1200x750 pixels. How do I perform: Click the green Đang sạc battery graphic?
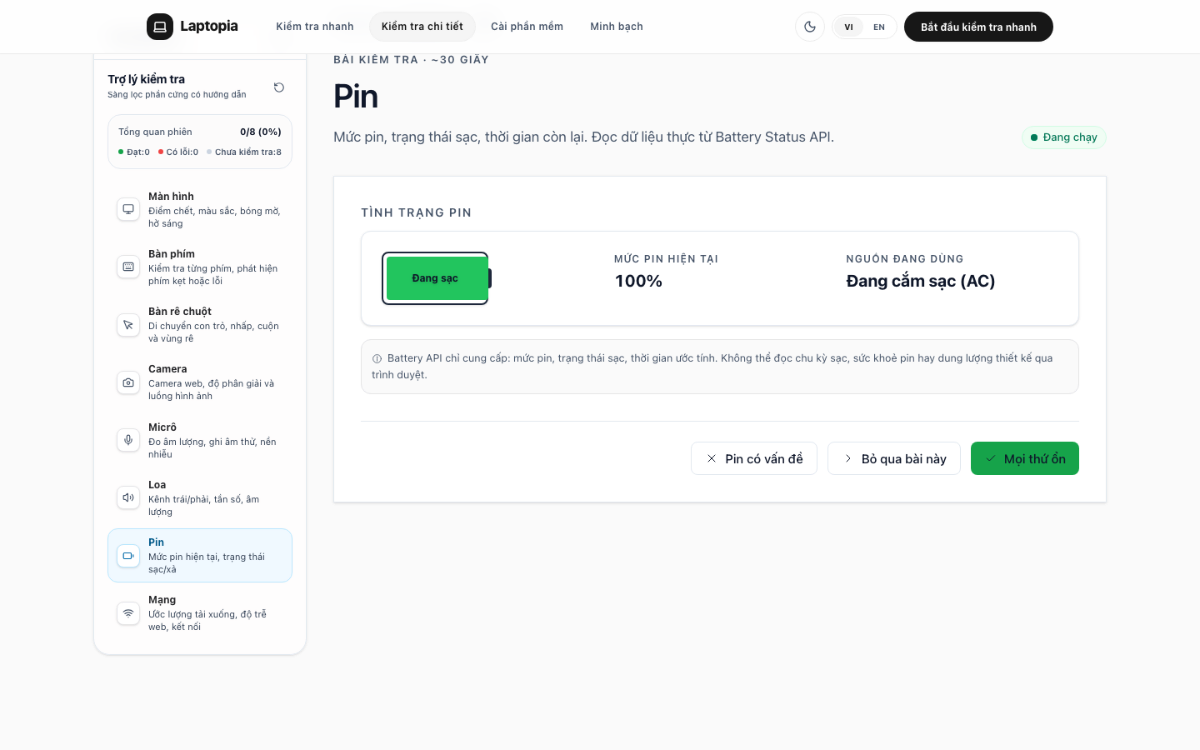click(x=436, y=278)
